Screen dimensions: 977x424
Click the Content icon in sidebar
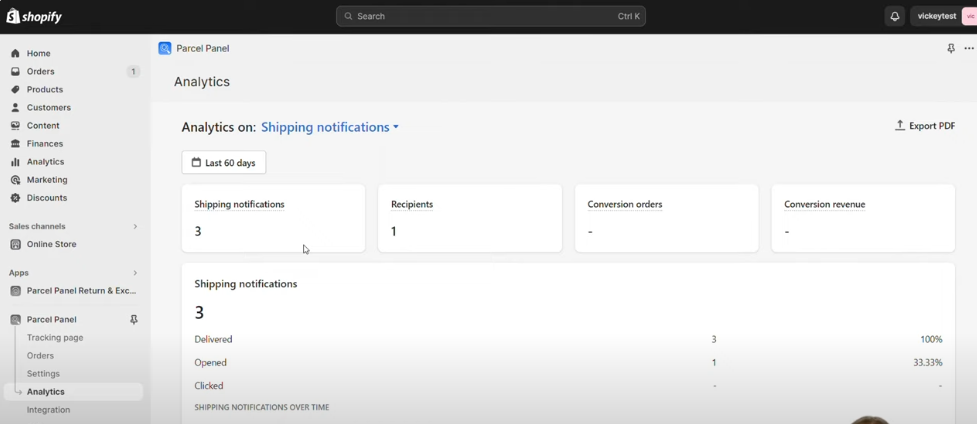[16, 126]
